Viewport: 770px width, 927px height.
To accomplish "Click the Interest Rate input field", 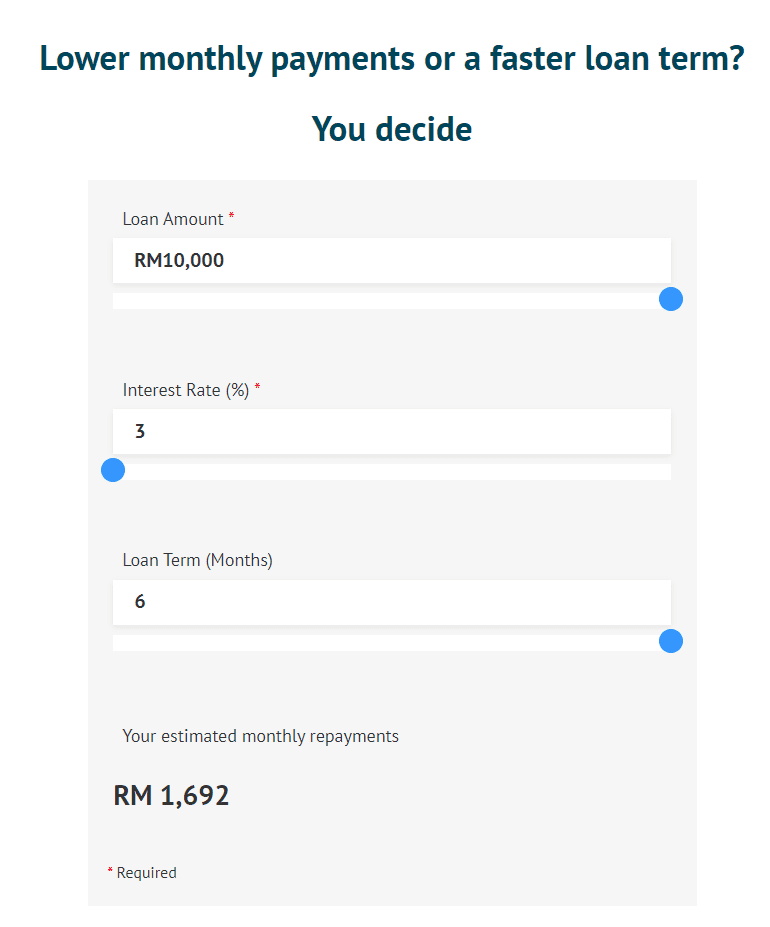I will [x=391, y=432].
